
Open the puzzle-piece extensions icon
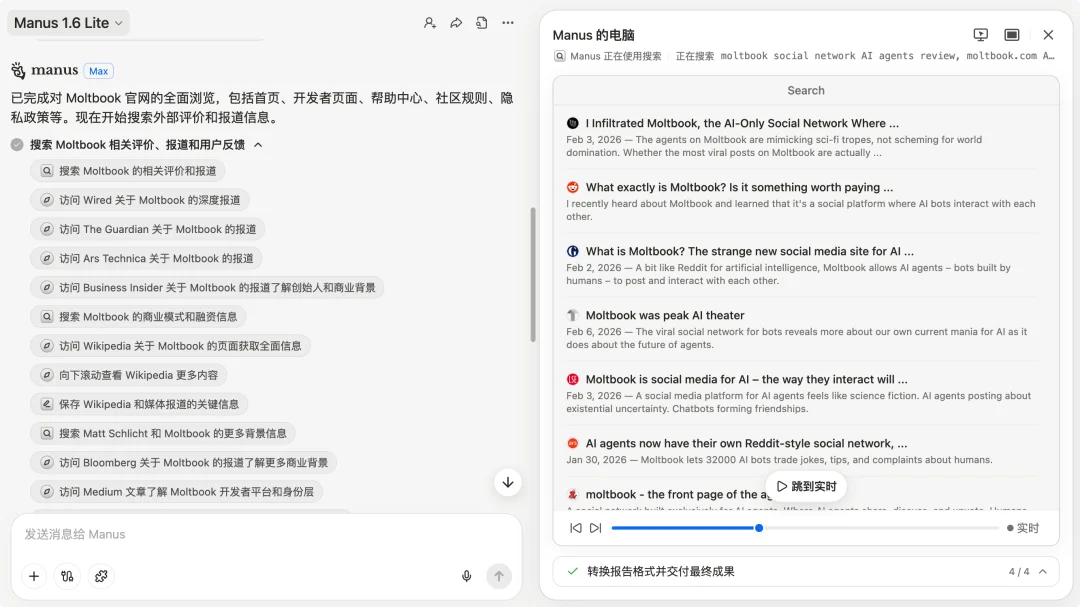pyautogui.click(x=100, y=576)
